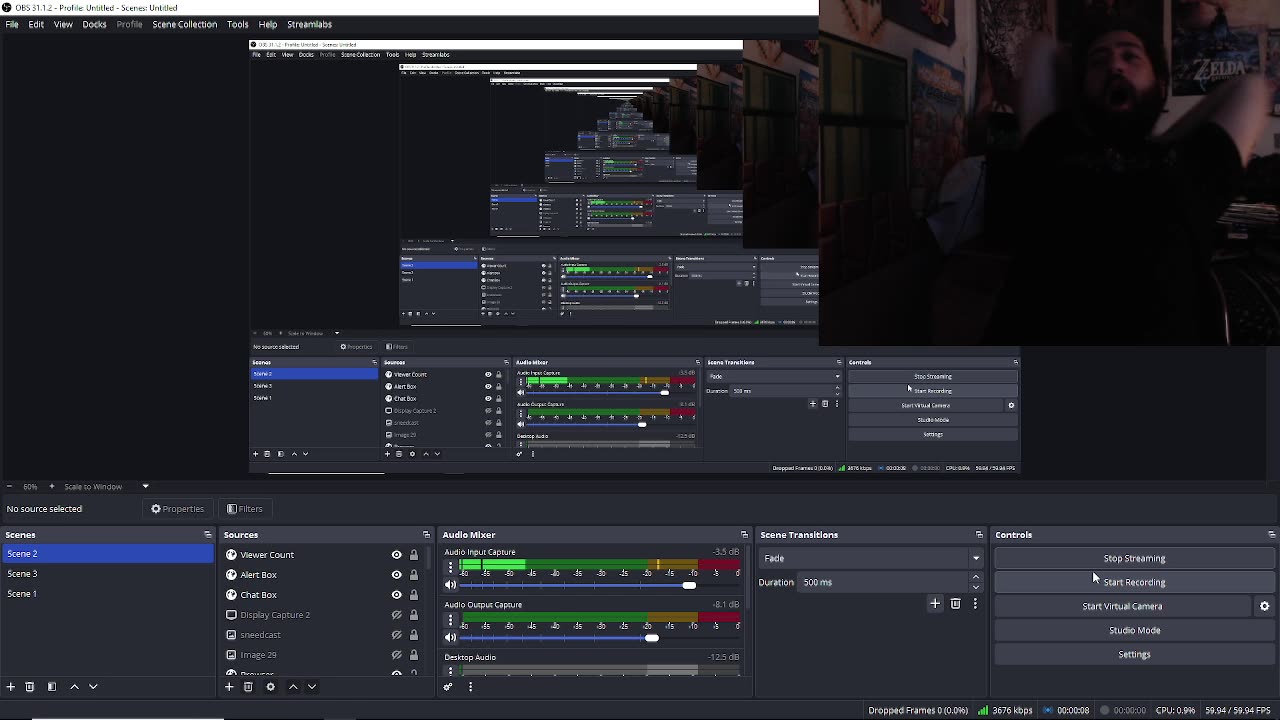Zoom in the preview with plus icon
Viewport: 1280px width, 720px height.
51,487
